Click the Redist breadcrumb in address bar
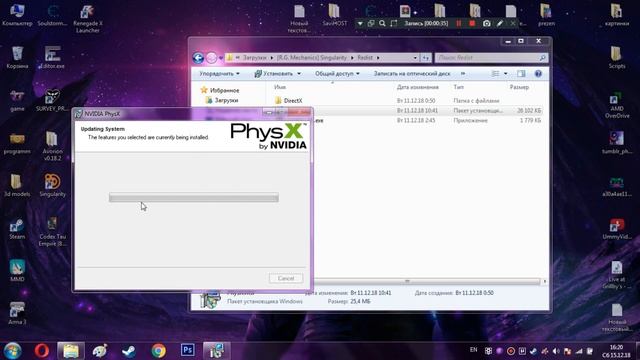This screenshot has width=640, height=360. [x=365, y=58]
